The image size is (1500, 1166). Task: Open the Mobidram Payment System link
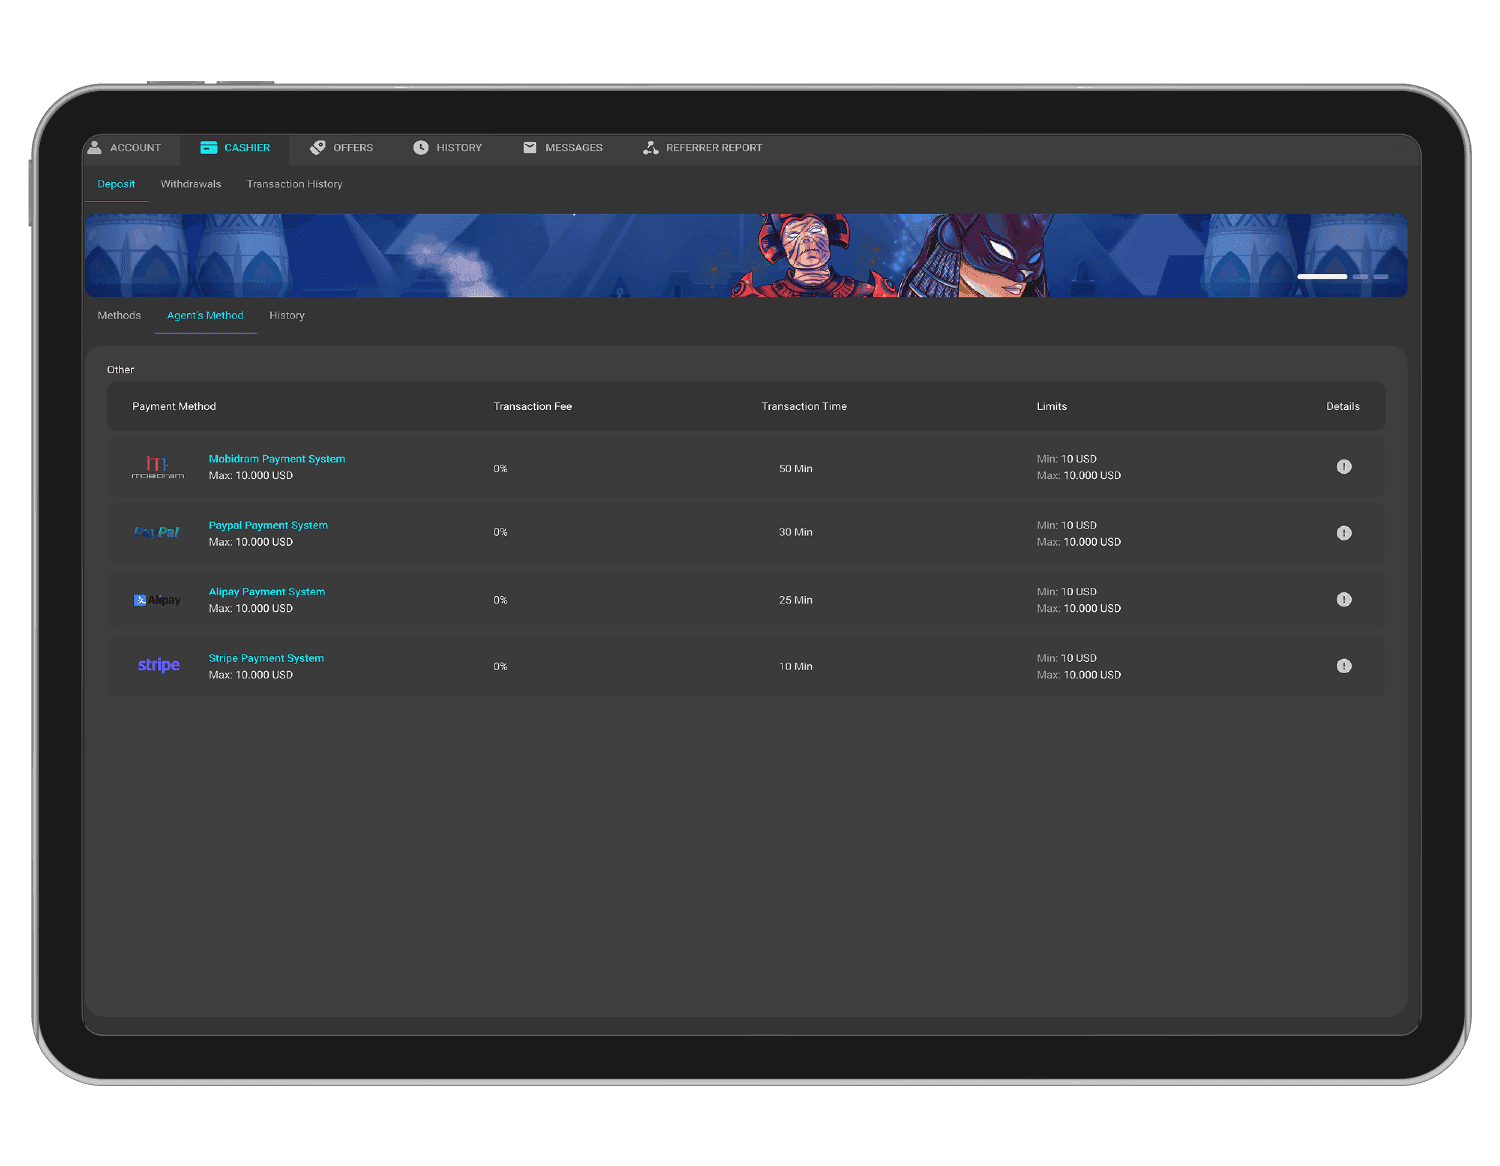click(277, 459)
